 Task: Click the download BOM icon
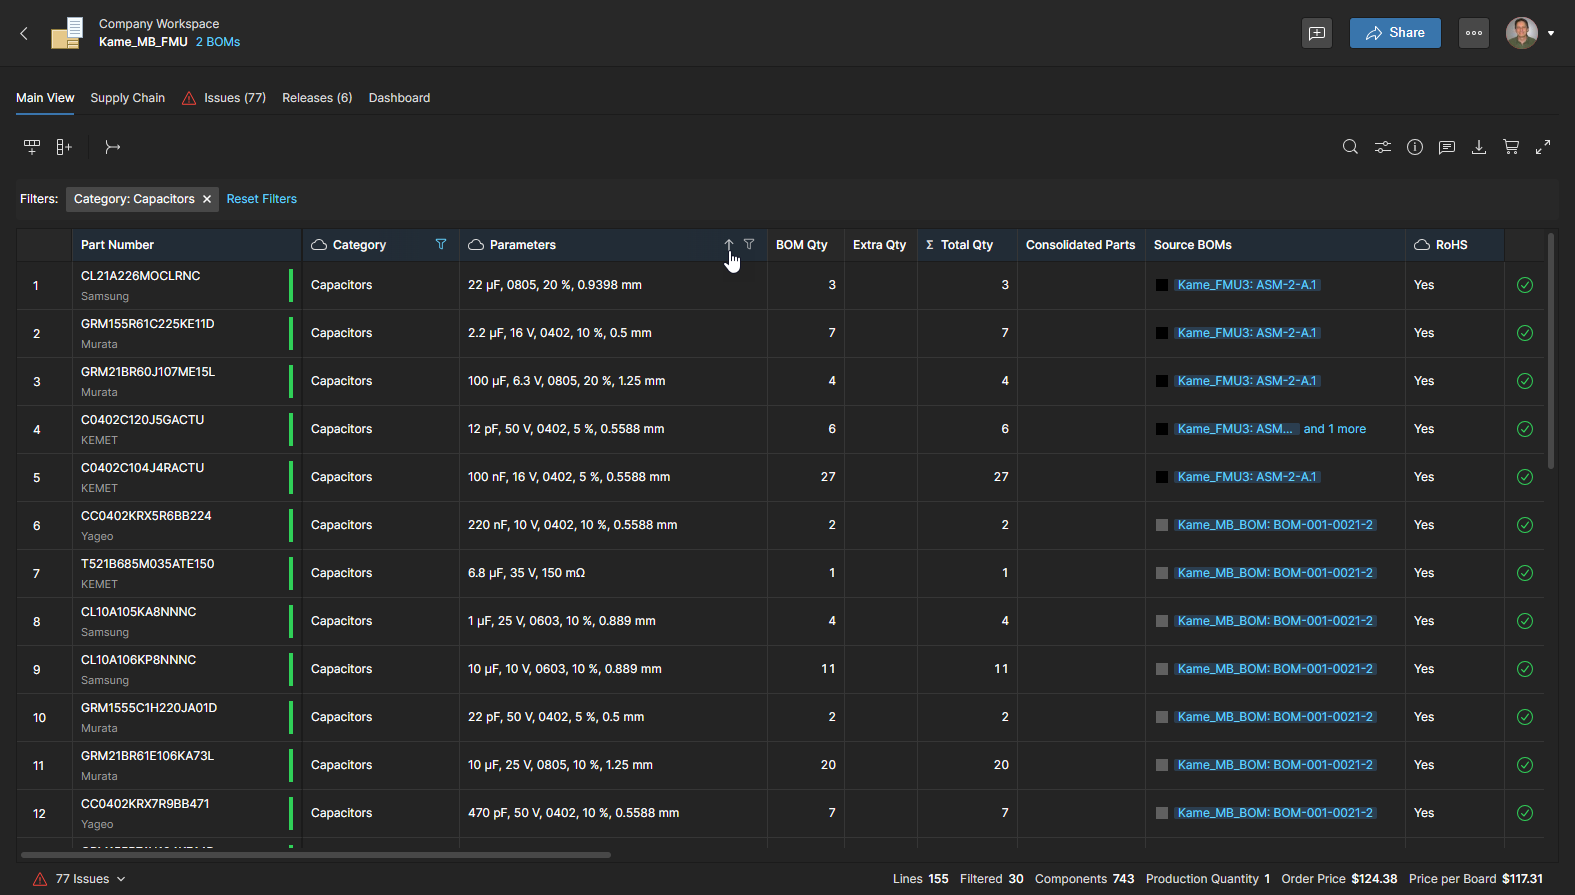(x=1479, y=147)
